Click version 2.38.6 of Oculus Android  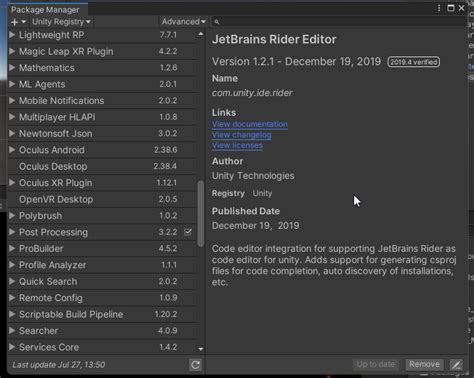(166, 150)
